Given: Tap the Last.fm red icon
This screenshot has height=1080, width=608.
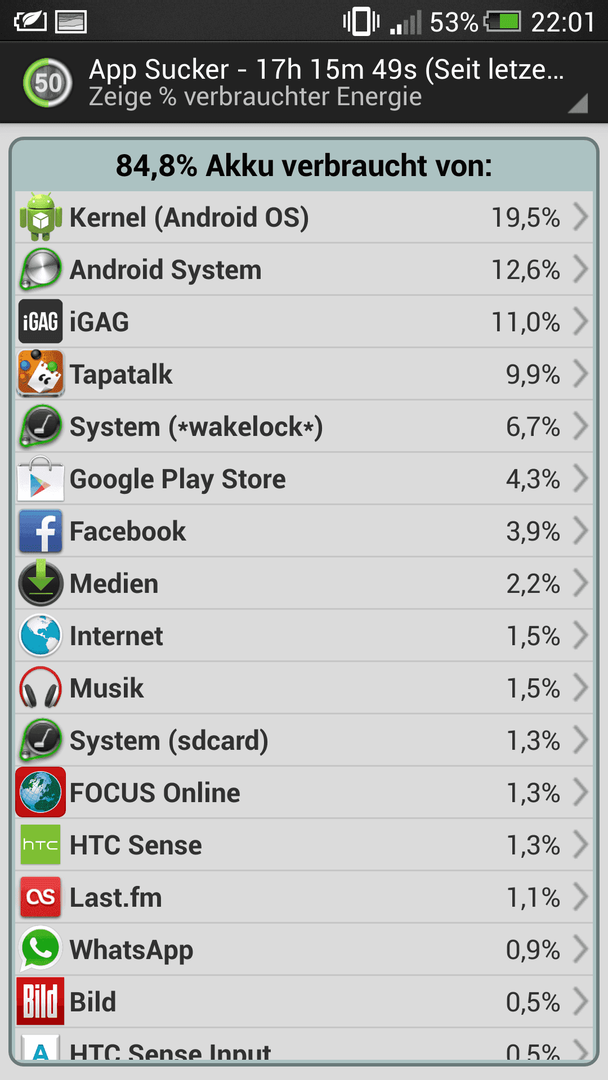Looking at the screenshot, I should tap(41, 897).
